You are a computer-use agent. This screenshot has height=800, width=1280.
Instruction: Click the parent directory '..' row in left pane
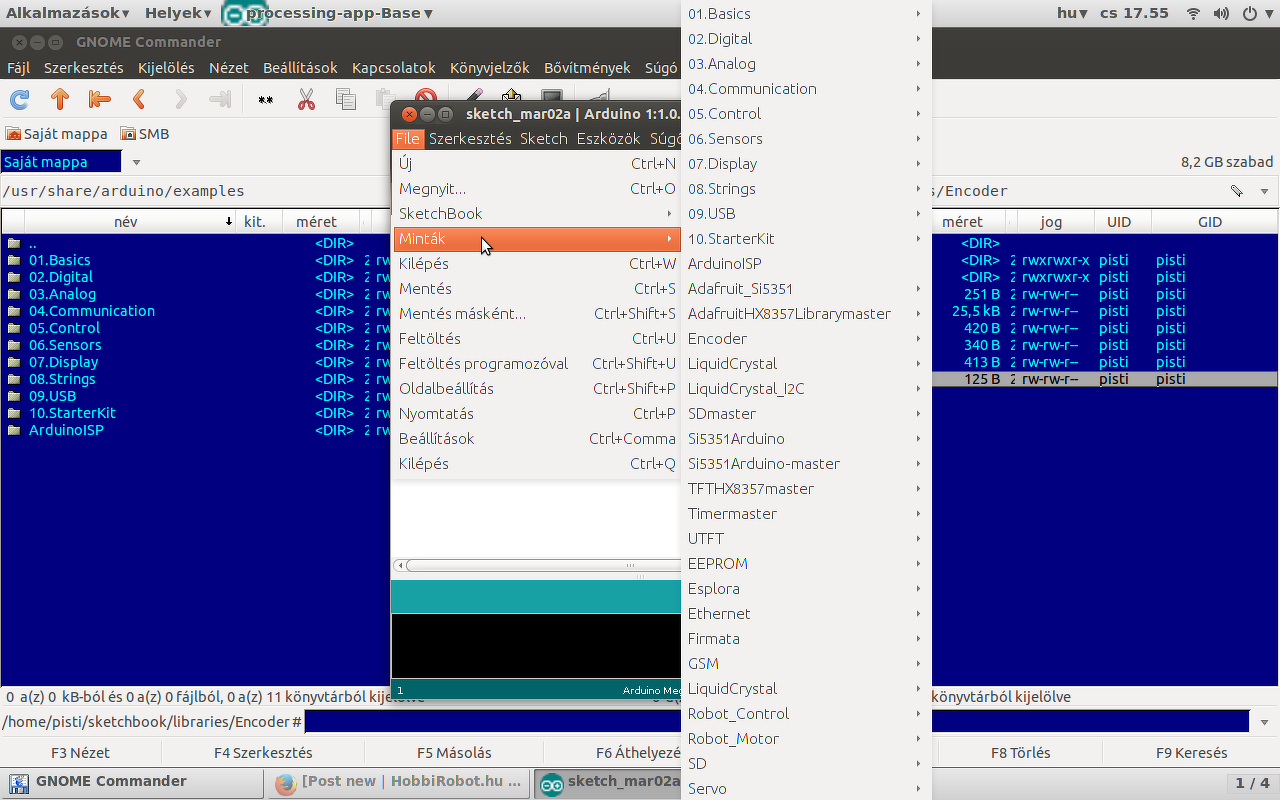pos(195,243)
